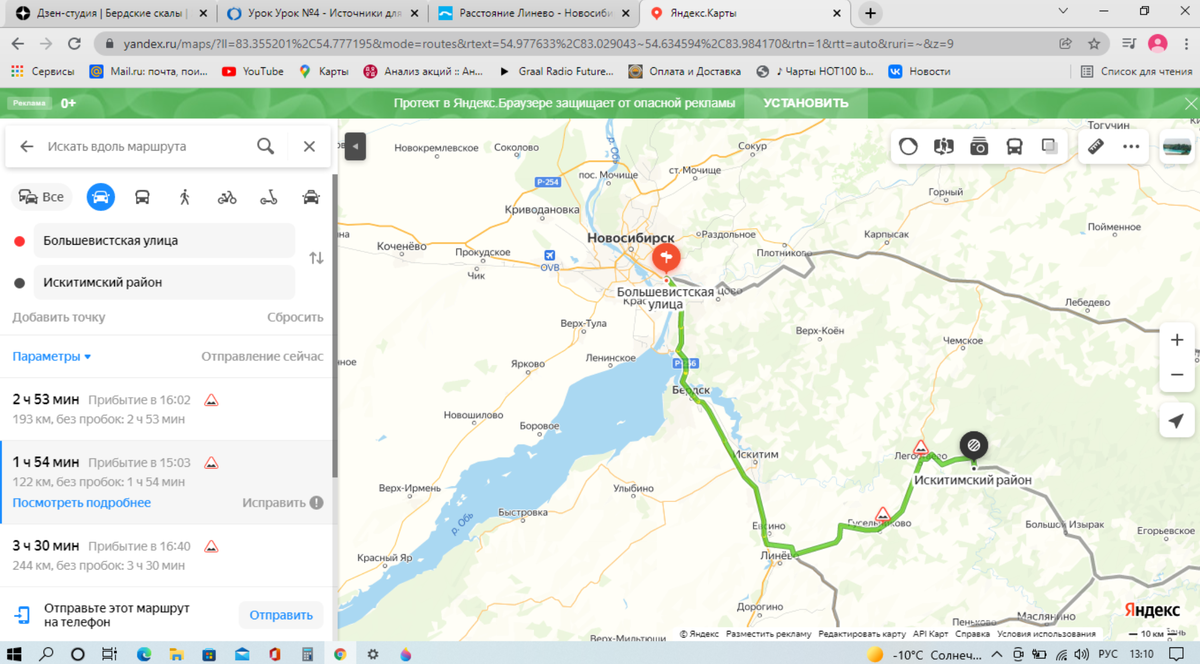Swap the start and destination route points
Image resolution: width=1200 pixels, height=664 pixels.
click(316, 258)
